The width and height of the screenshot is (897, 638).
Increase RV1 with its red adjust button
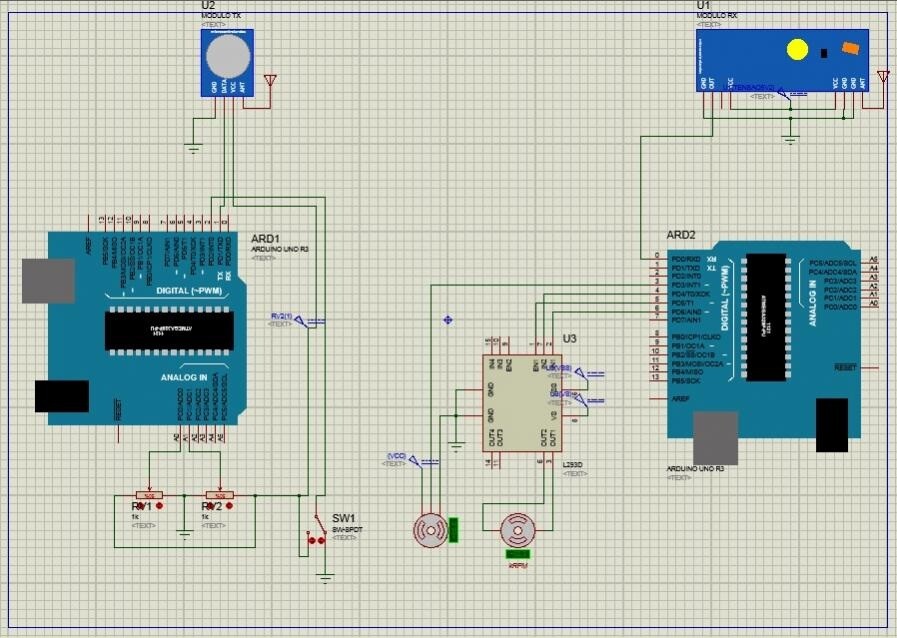coord(160,506)
